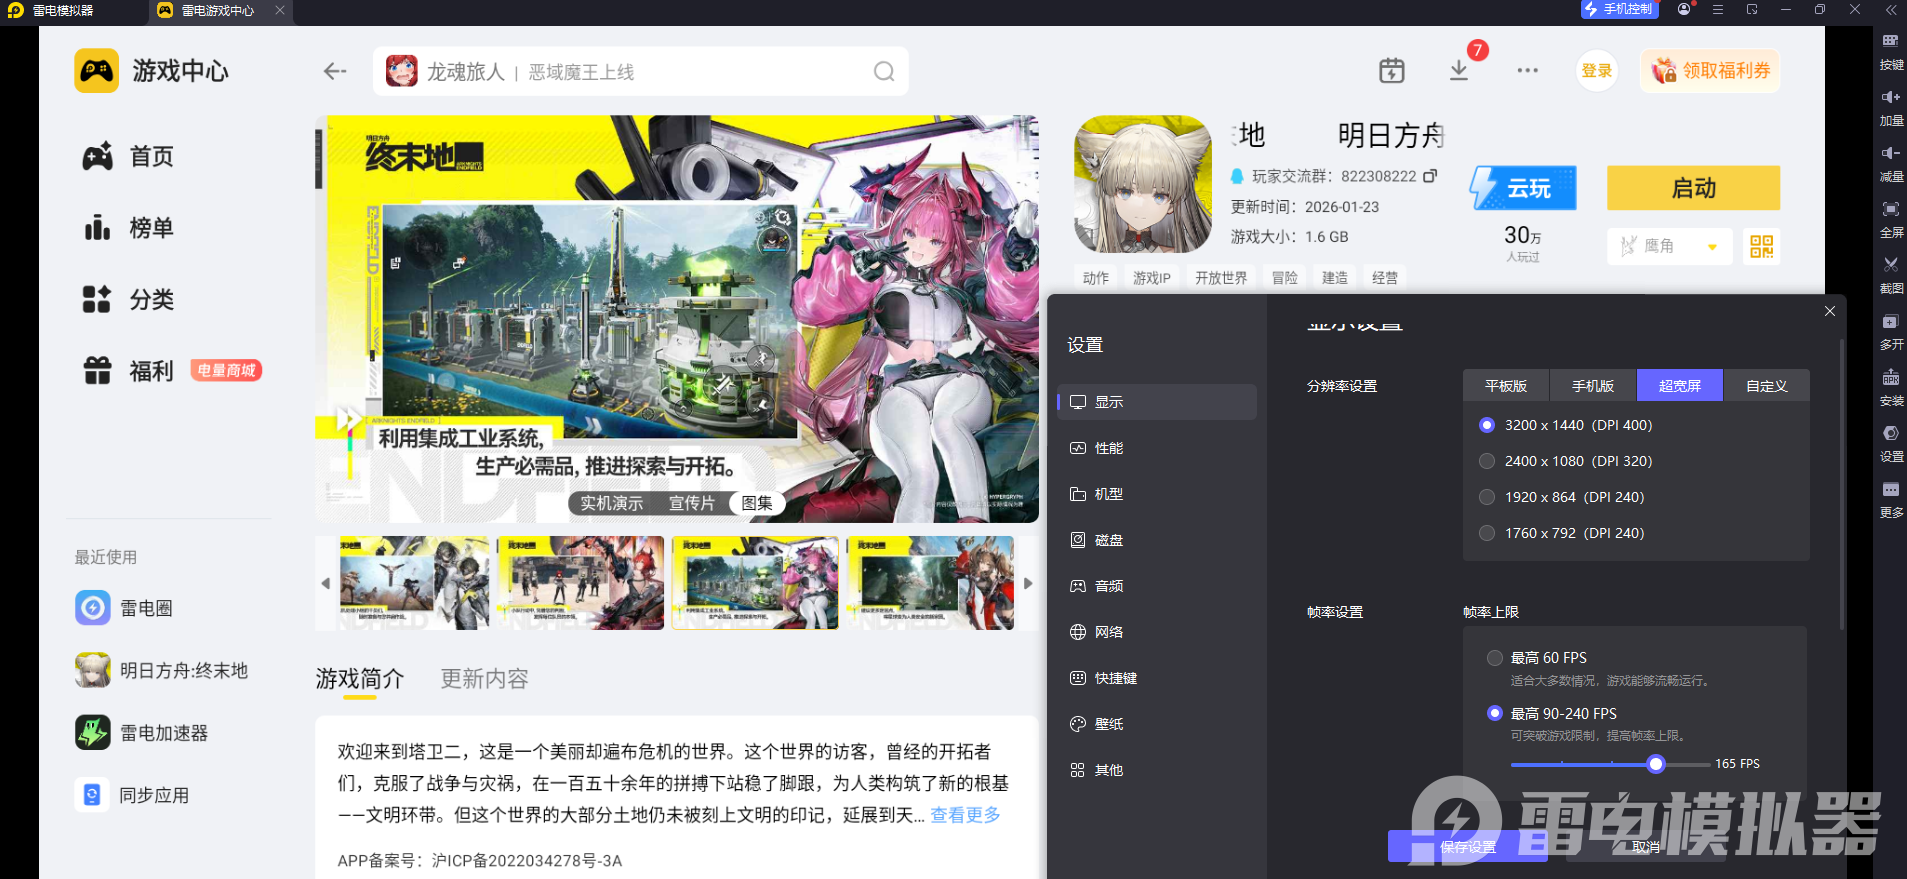Open the 福利 gift section

click(x=128, y=371)
